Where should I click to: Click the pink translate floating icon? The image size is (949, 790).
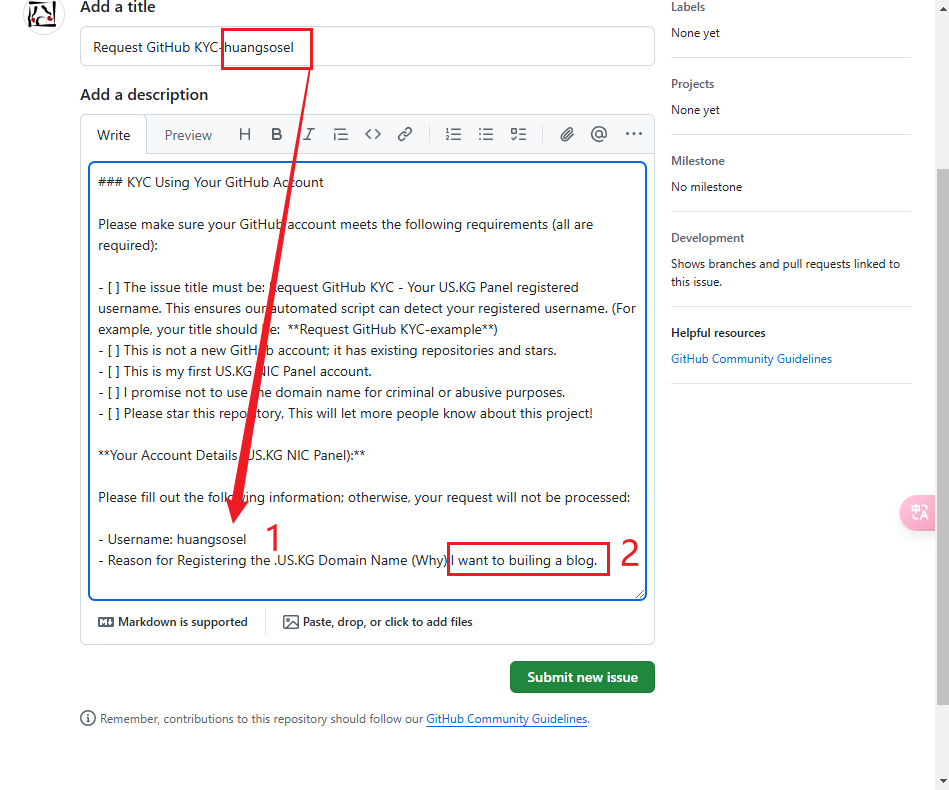pyautogui.click(x=919, y=512)
